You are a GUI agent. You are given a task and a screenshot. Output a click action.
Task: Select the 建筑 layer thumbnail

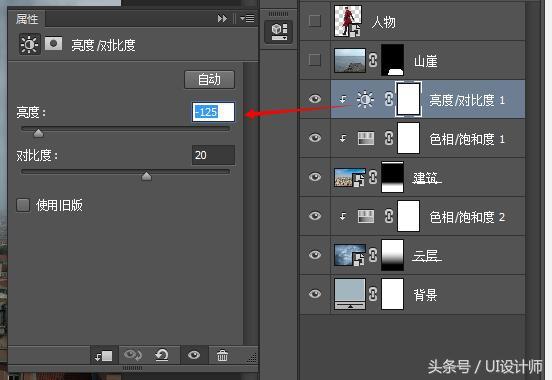350,177
